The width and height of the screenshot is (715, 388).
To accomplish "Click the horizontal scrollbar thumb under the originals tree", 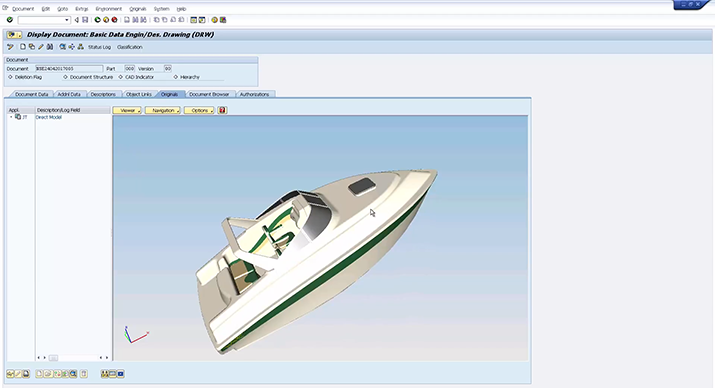I will pyautogui.click(x=53, y=358).
